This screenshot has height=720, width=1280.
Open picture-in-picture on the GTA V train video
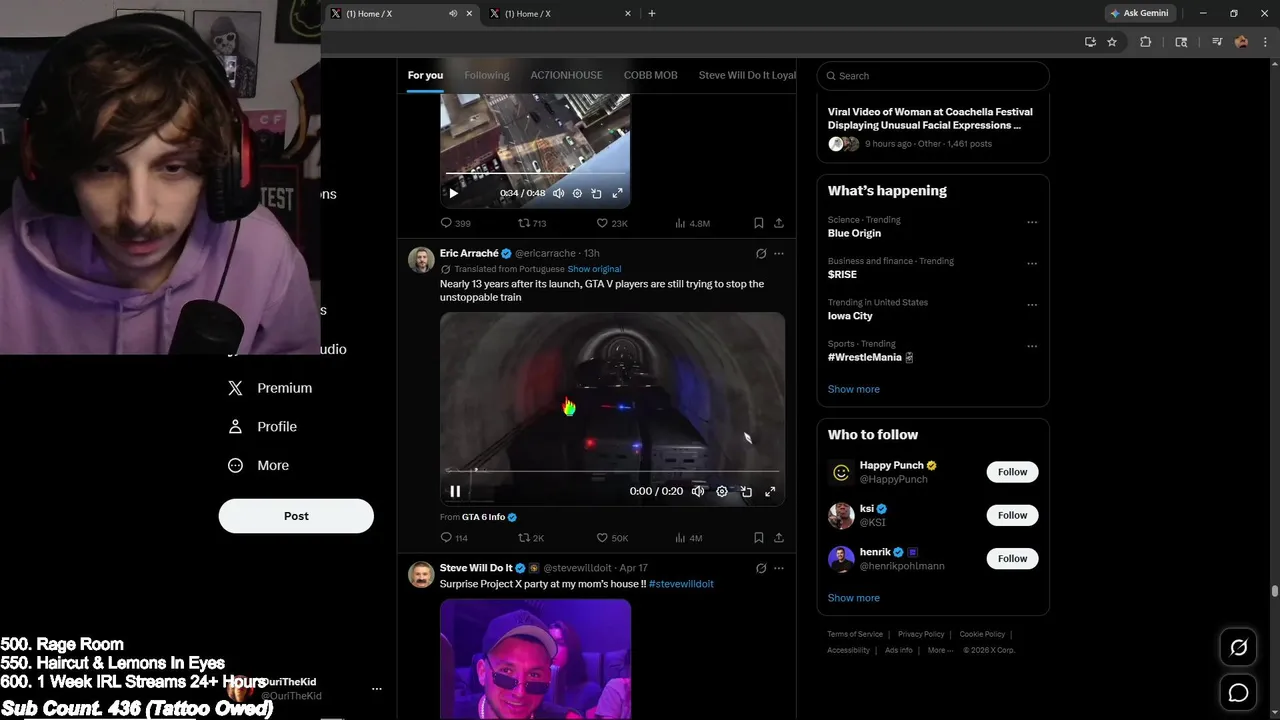(746, 491)
